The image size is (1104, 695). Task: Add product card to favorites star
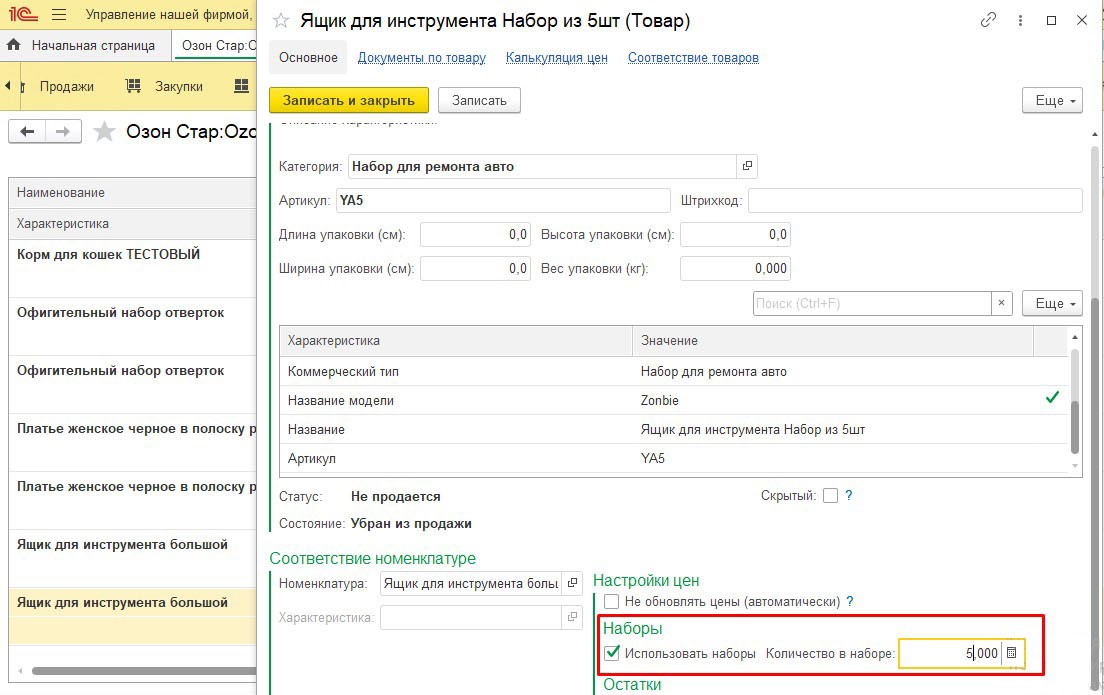(281, 20)
